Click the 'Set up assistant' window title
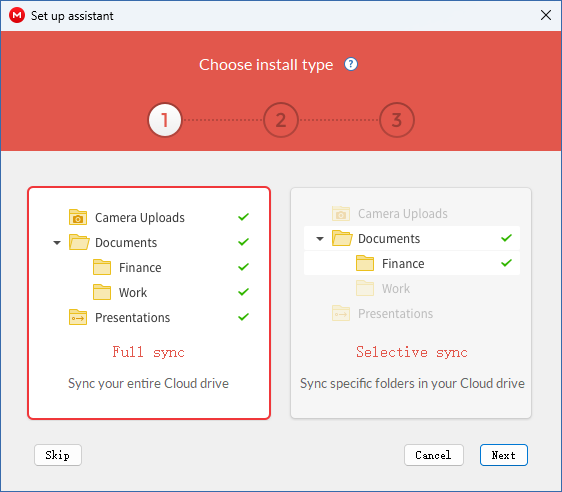This screenshot has width=562, height=492. click(72, 16)
